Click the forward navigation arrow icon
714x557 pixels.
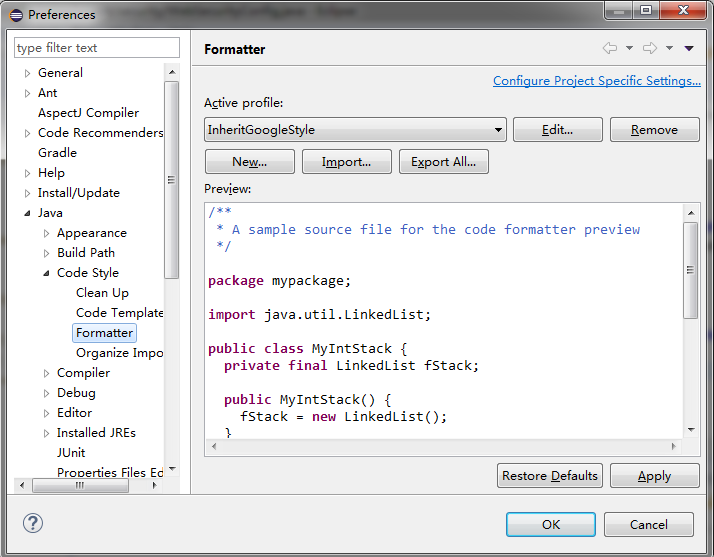[x=649, y=48]
